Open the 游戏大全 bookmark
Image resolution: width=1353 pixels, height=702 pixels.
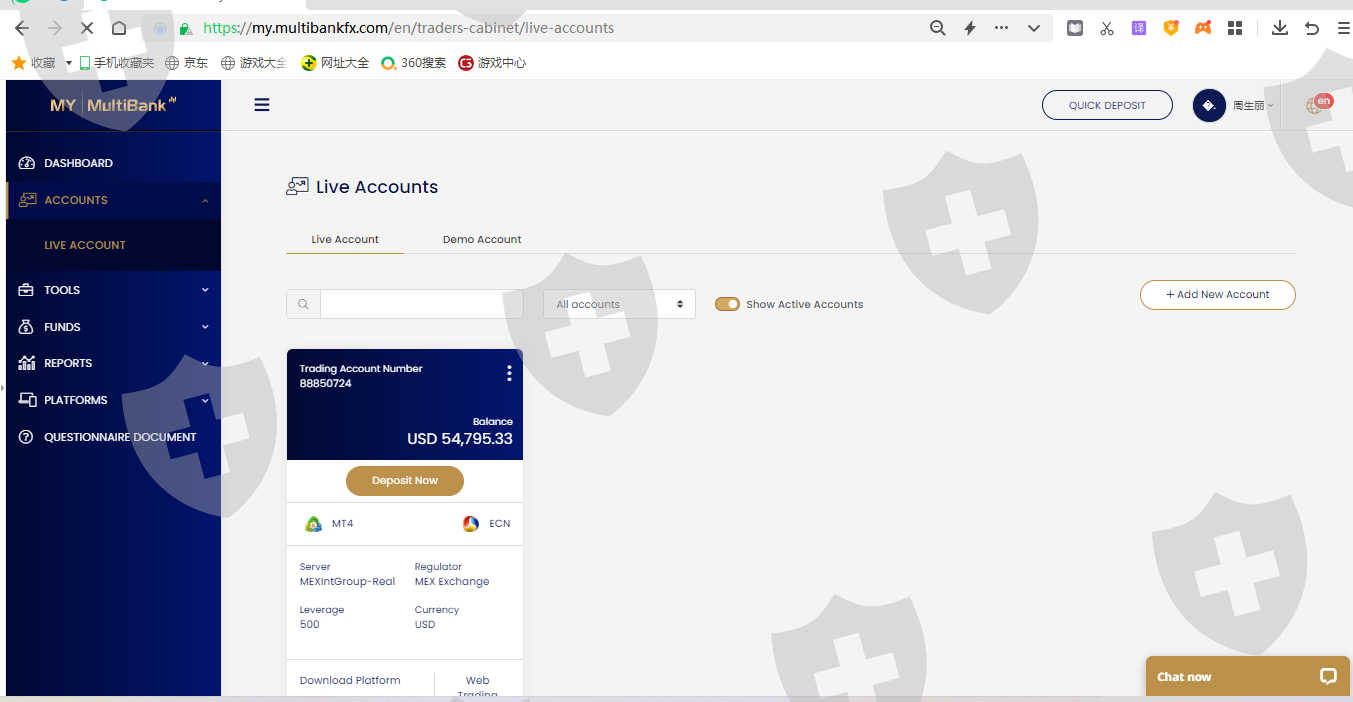coord(254,63)
